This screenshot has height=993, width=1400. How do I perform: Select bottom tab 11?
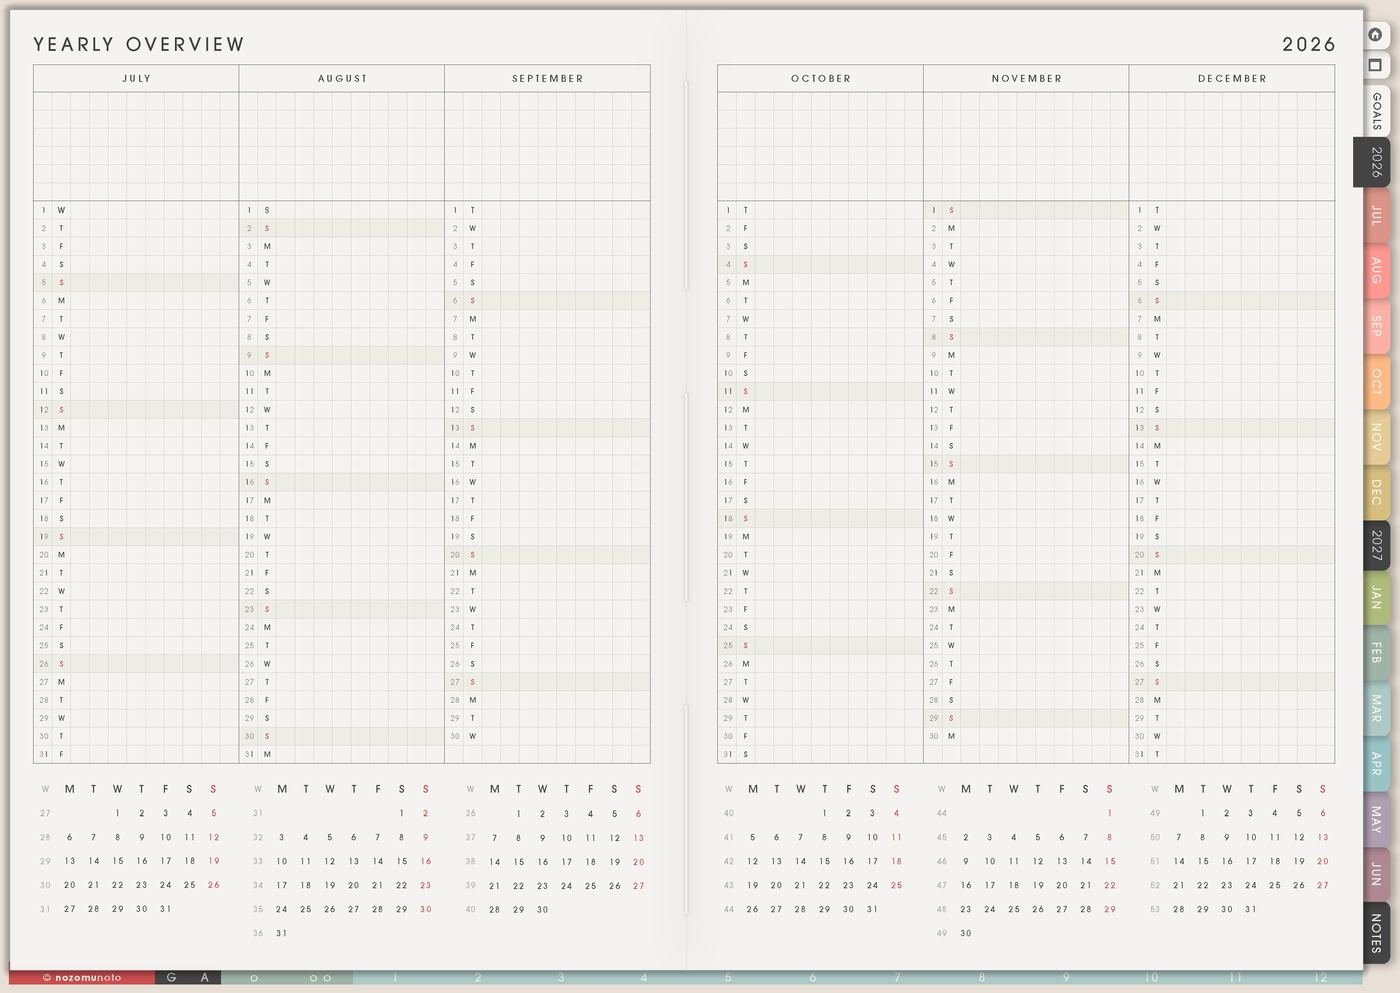pyautogui.click(x=1236, y=977)
